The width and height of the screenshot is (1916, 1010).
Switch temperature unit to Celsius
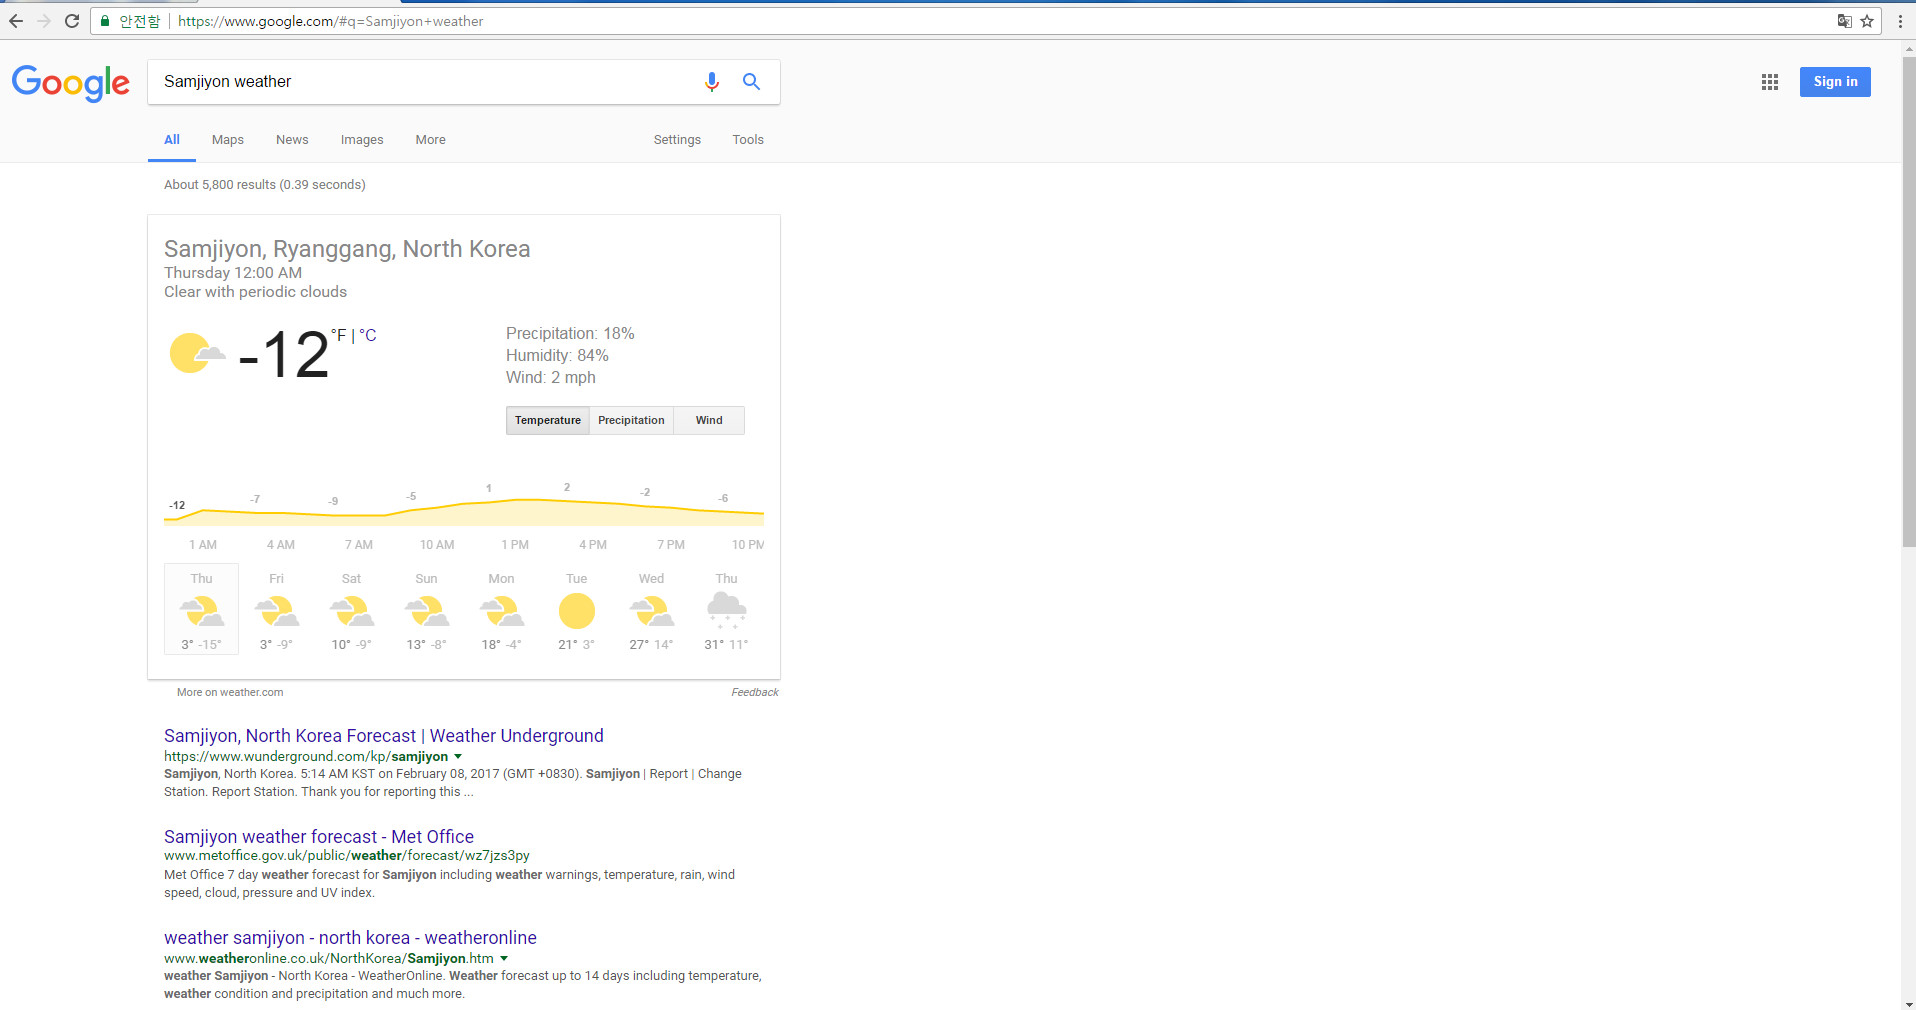pyautogui.click(x=368, y=336)
